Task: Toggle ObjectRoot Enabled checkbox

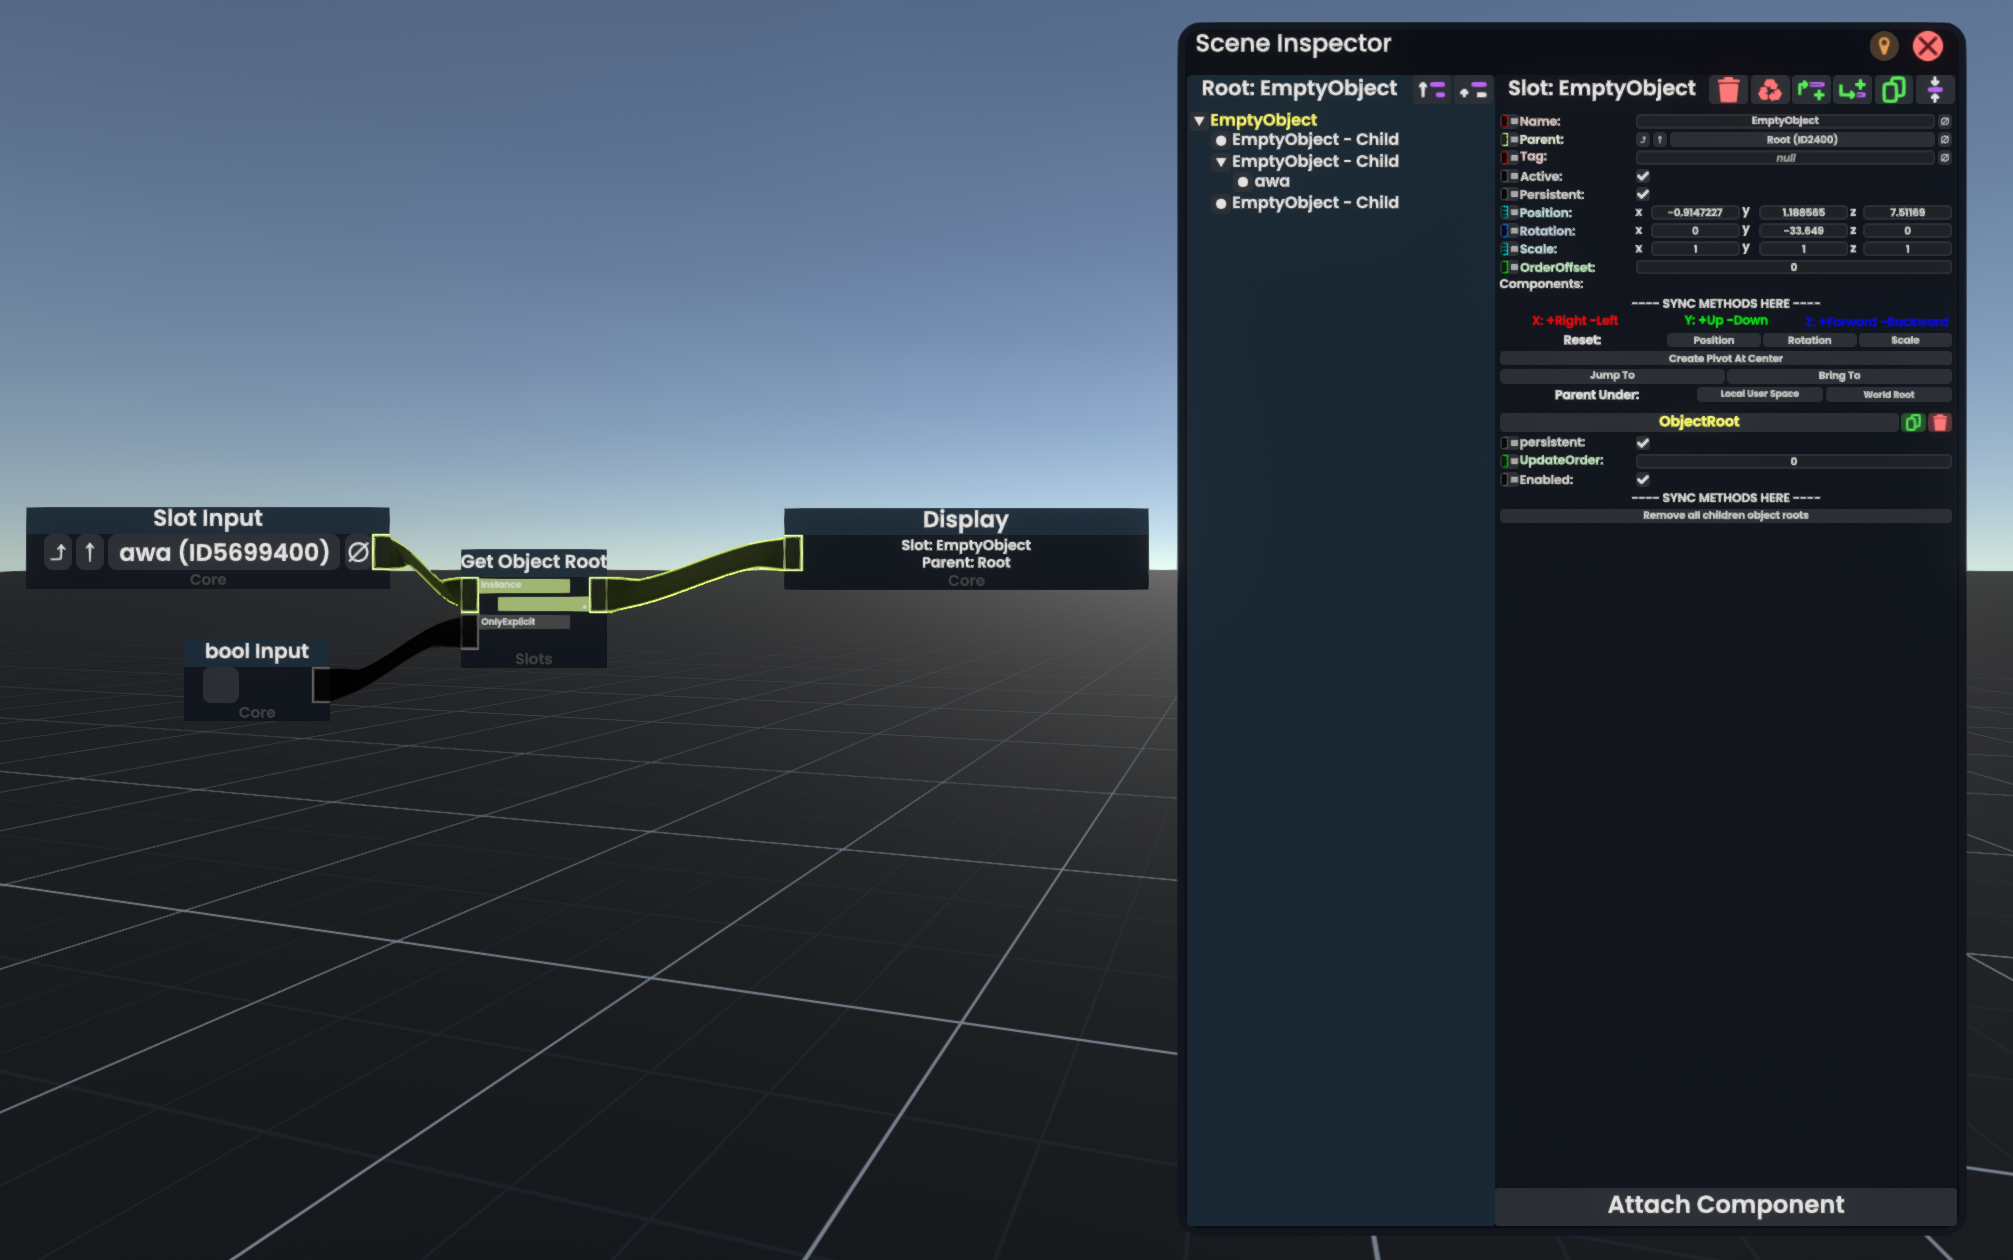Action: coord(1642,480)
